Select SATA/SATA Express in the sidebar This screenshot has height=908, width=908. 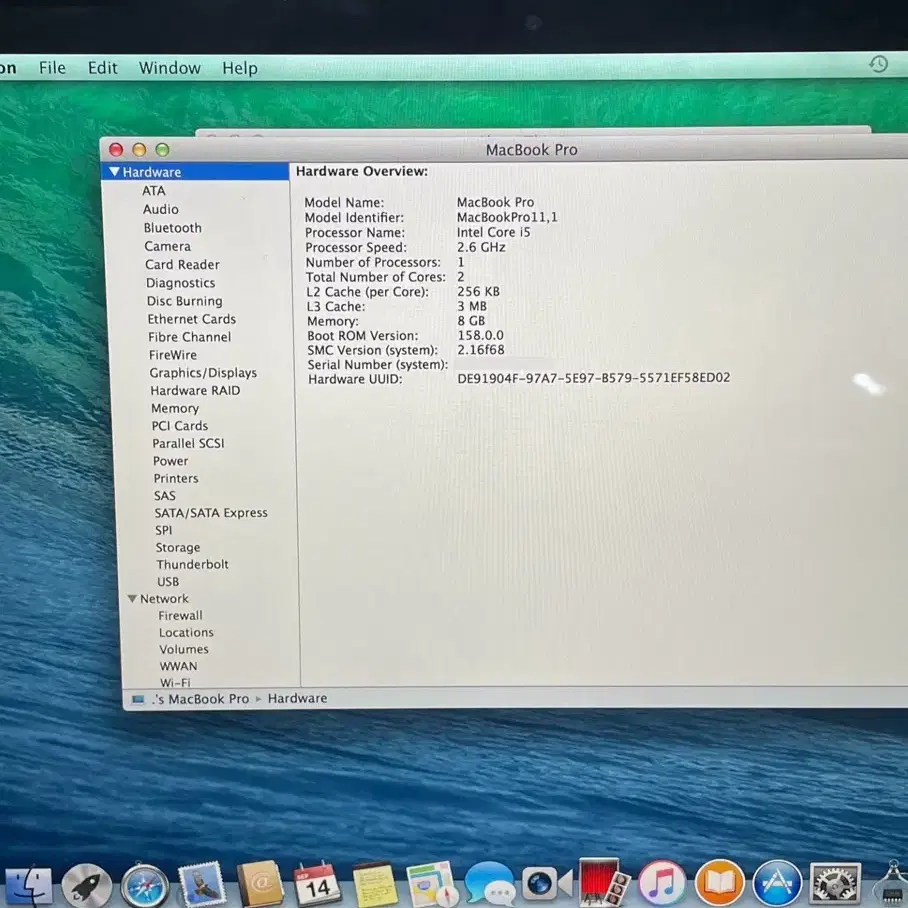(211, 512)
